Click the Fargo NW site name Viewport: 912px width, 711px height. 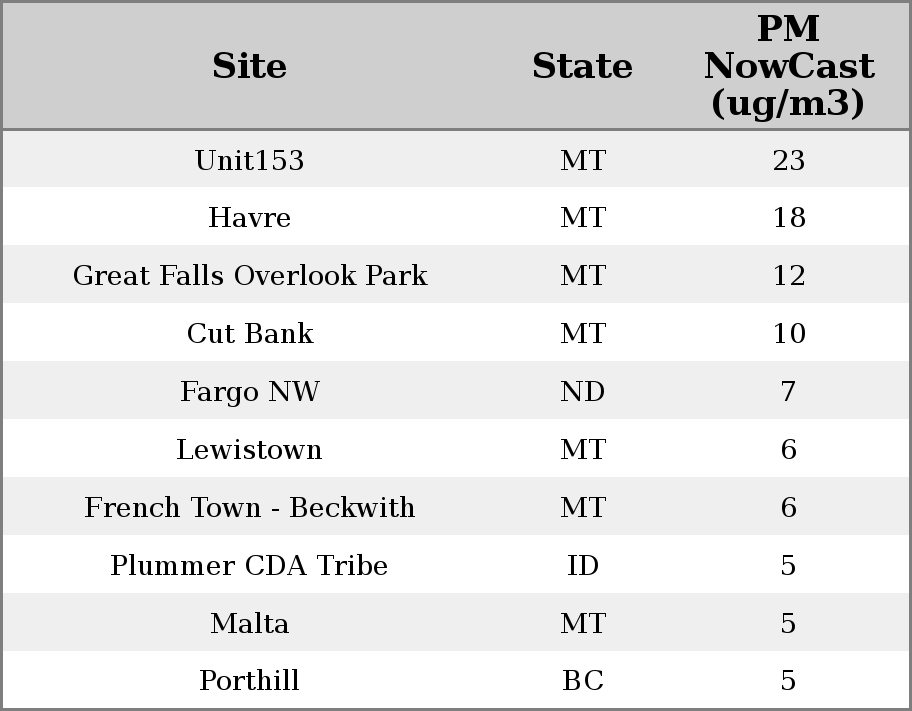point(250,392)
